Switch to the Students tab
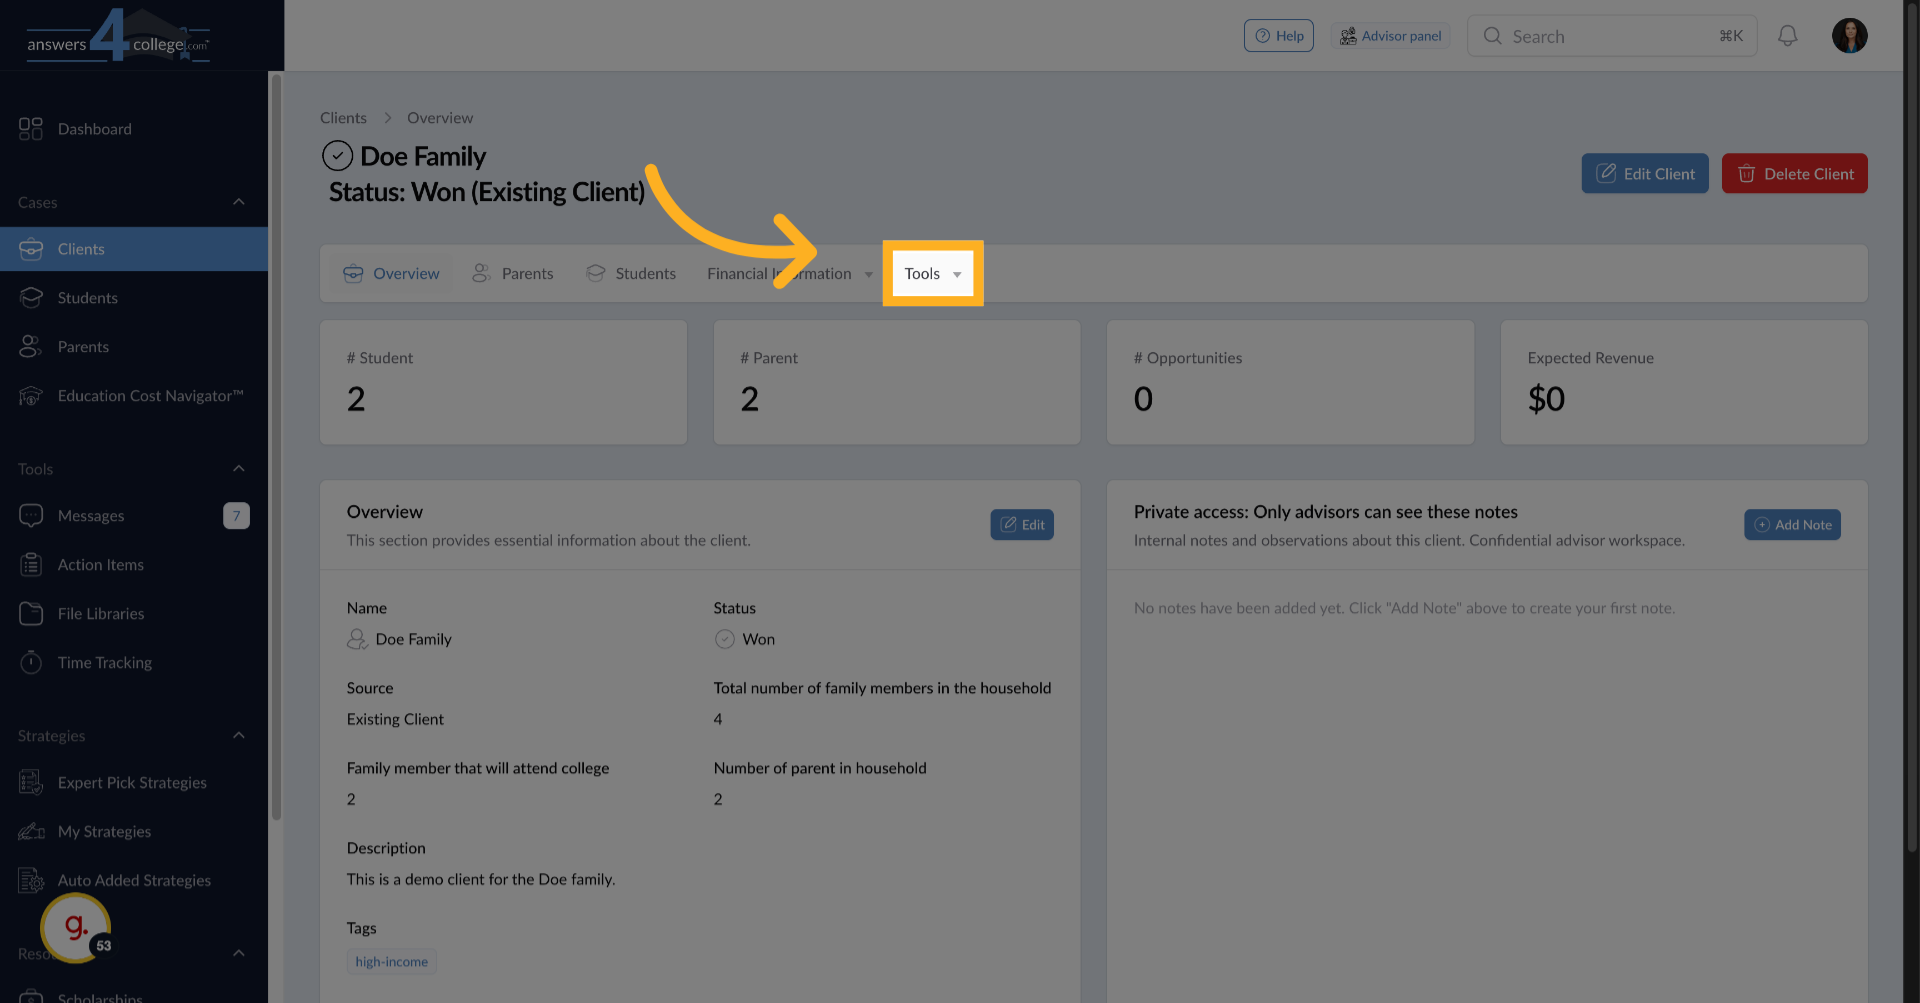This screenshot has width=1920, height=1003. click(631, 274)
